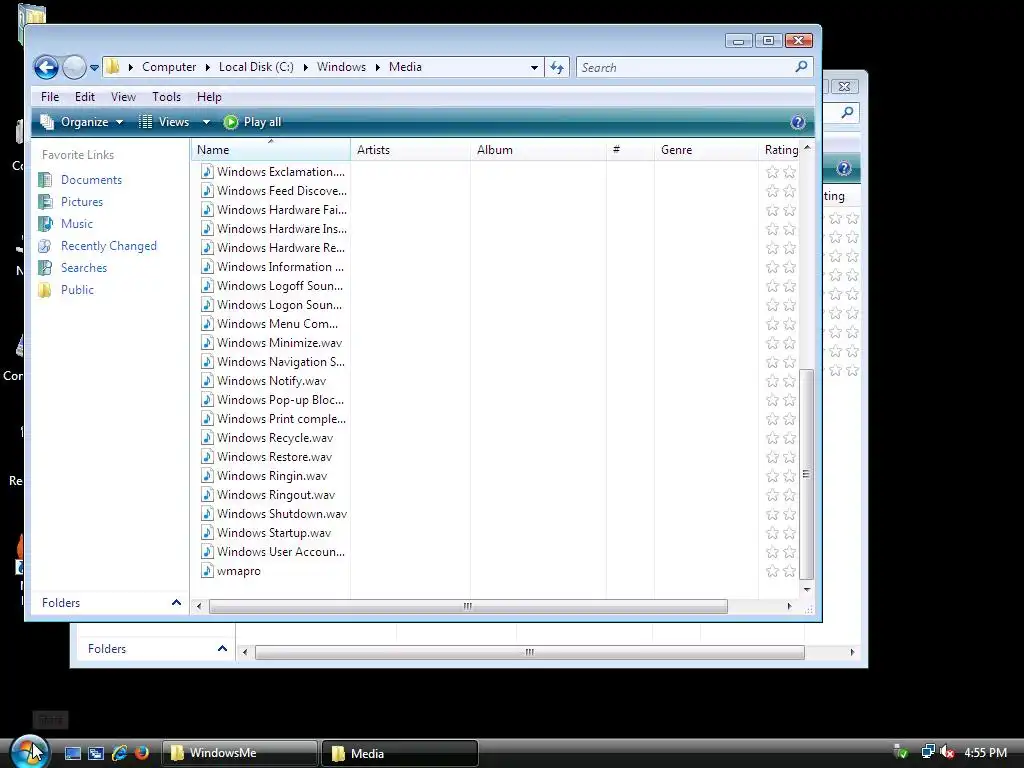Open the Organize dropdown
The width and height of the screenshot is (1024, 768).
click(x=81, y=122)
